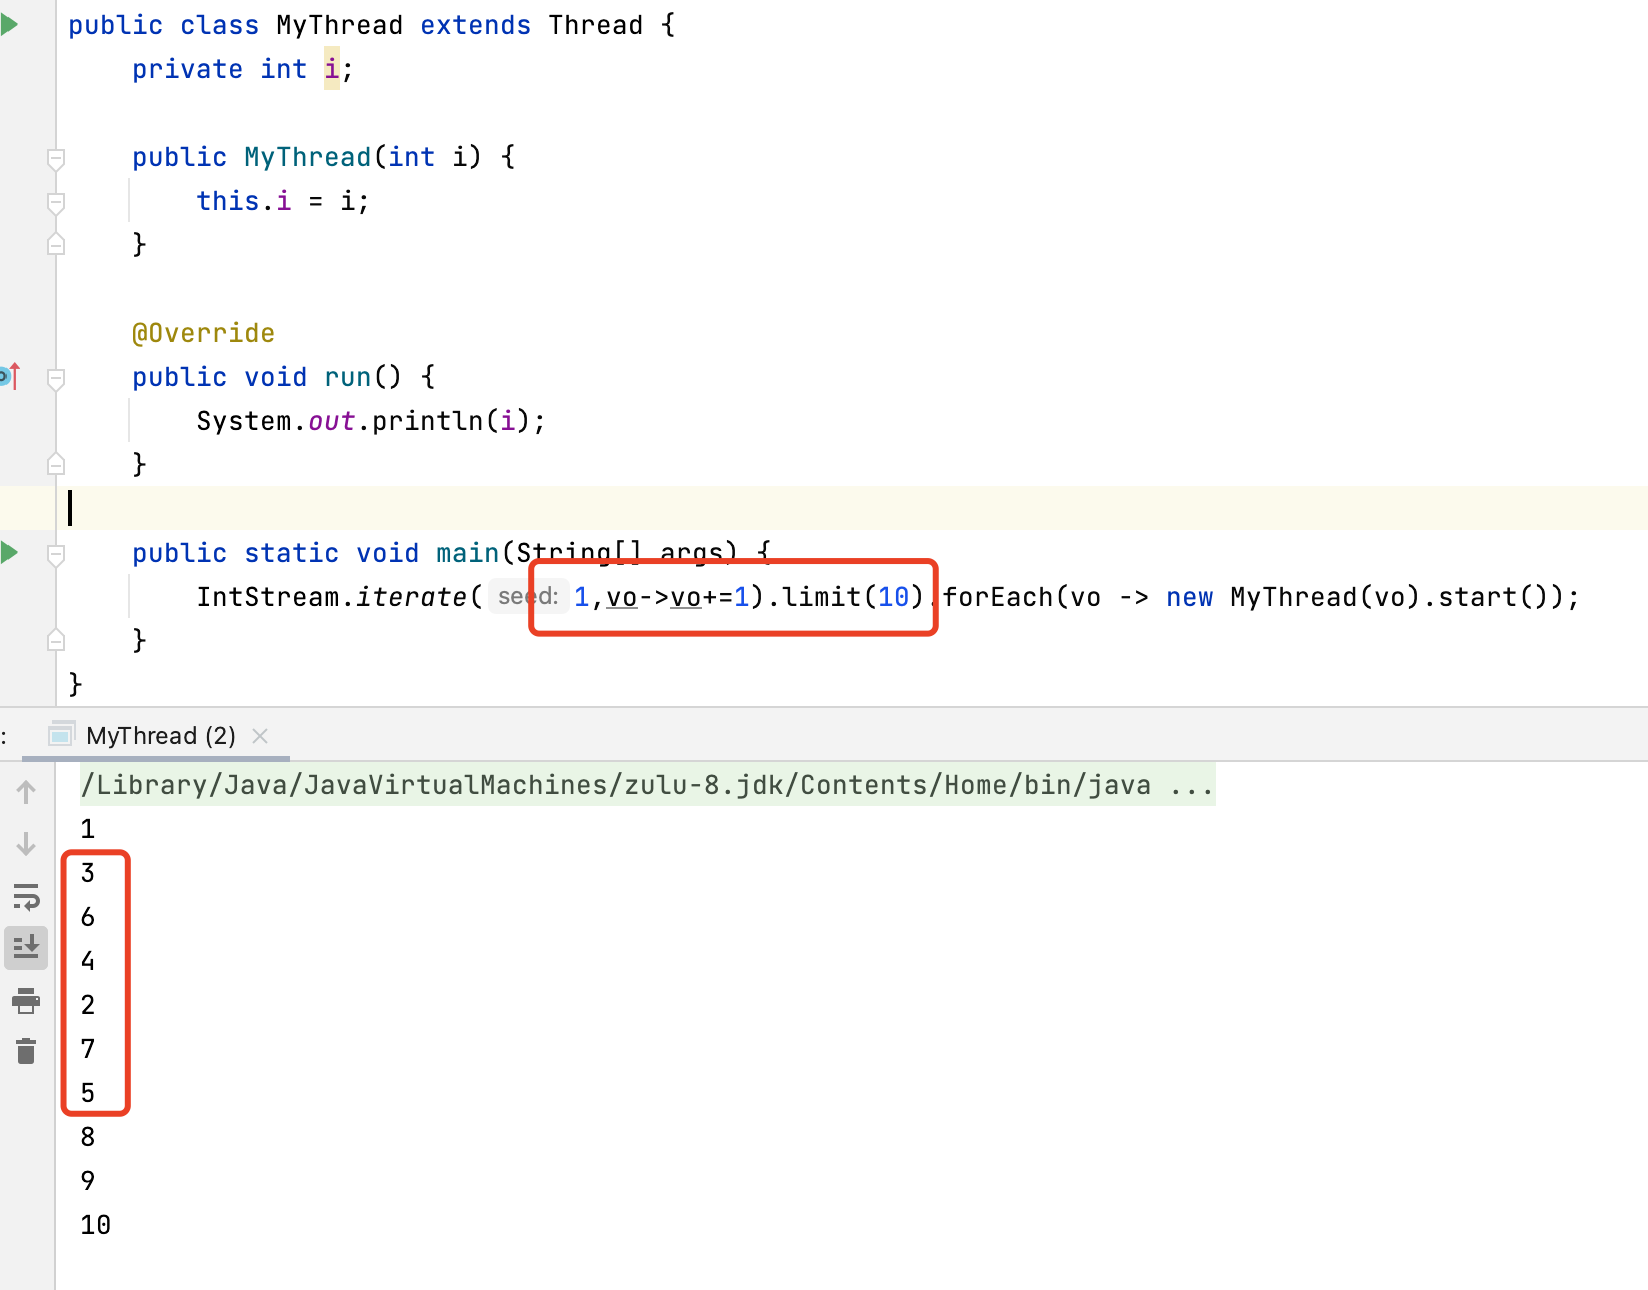Jump up the stack trace with the up arrow
The height and width of the screenshot is (1290, 1648).
click(26, 793)
